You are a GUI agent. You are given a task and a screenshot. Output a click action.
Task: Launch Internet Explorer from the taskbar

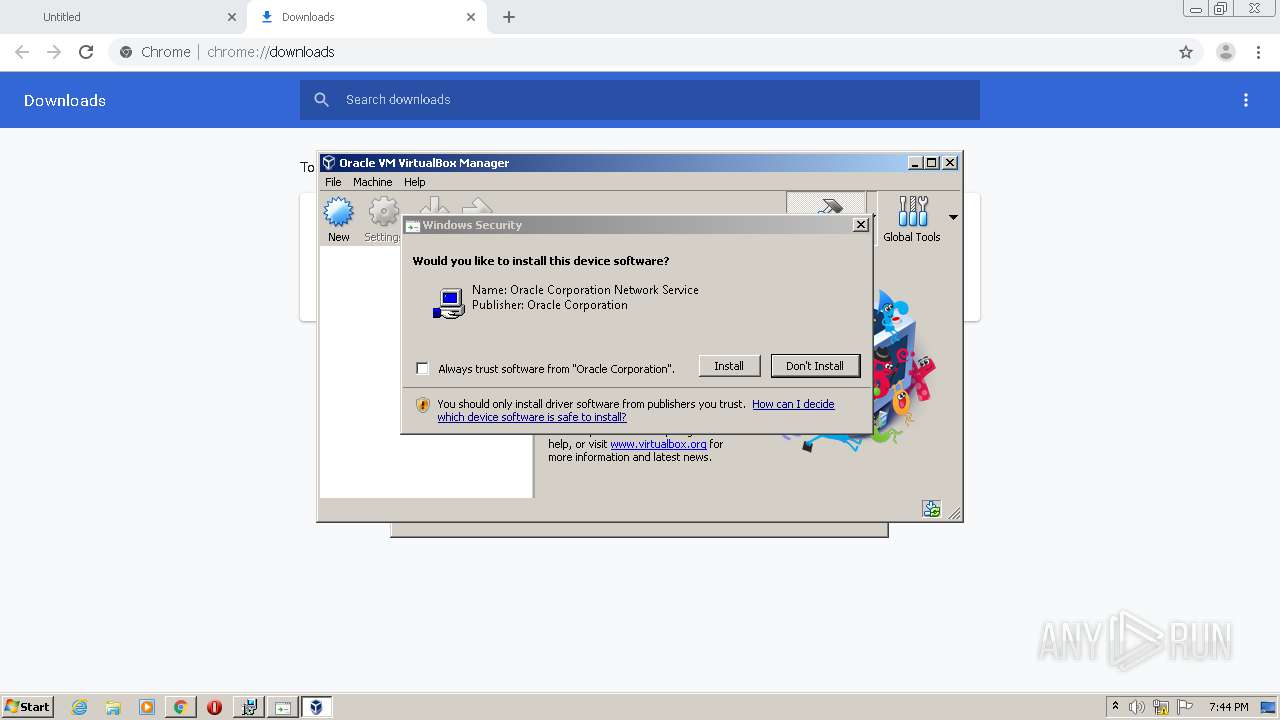point(79,707)
